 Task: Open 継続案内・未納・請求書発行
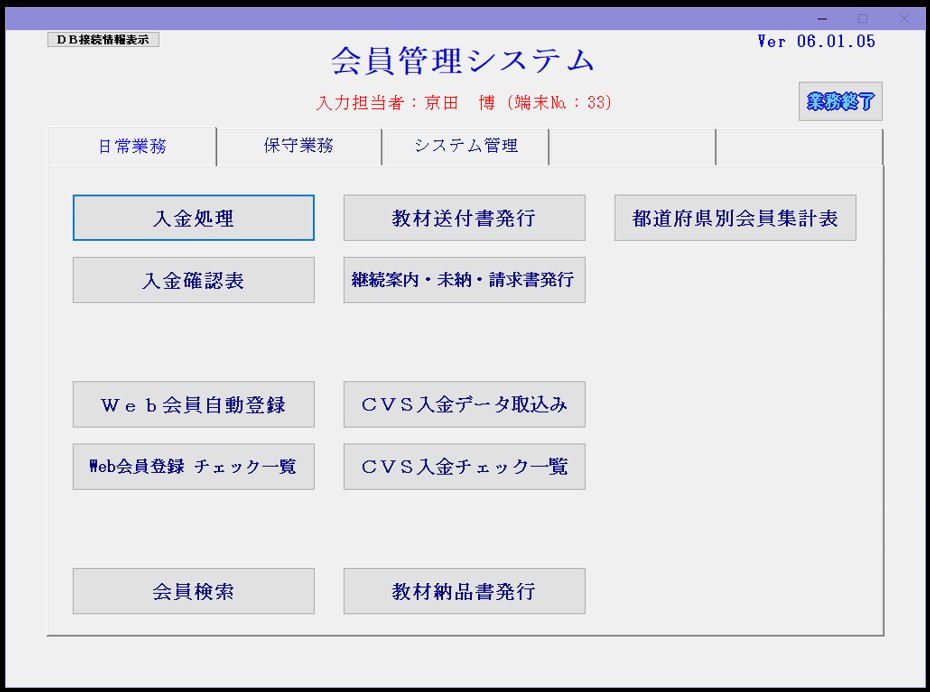click(464, 280)
